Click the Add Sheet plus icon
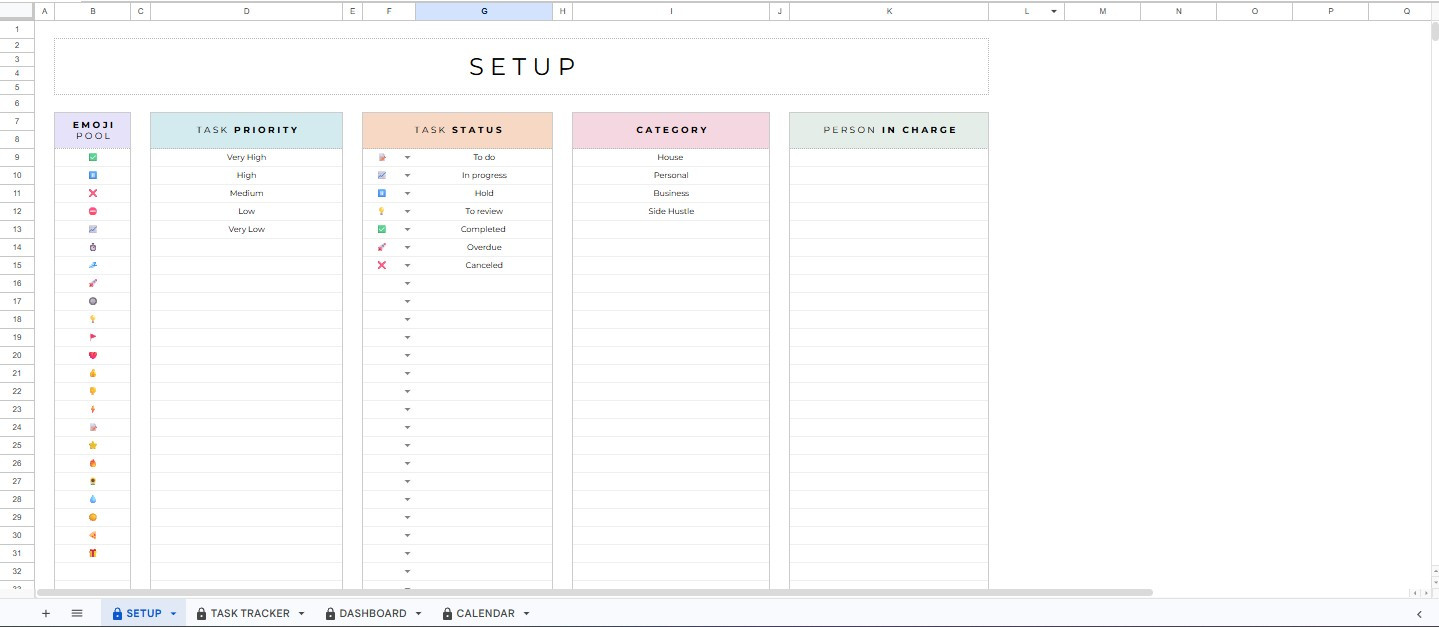This screenshot has width=1439, height=627. click(45, 613)
